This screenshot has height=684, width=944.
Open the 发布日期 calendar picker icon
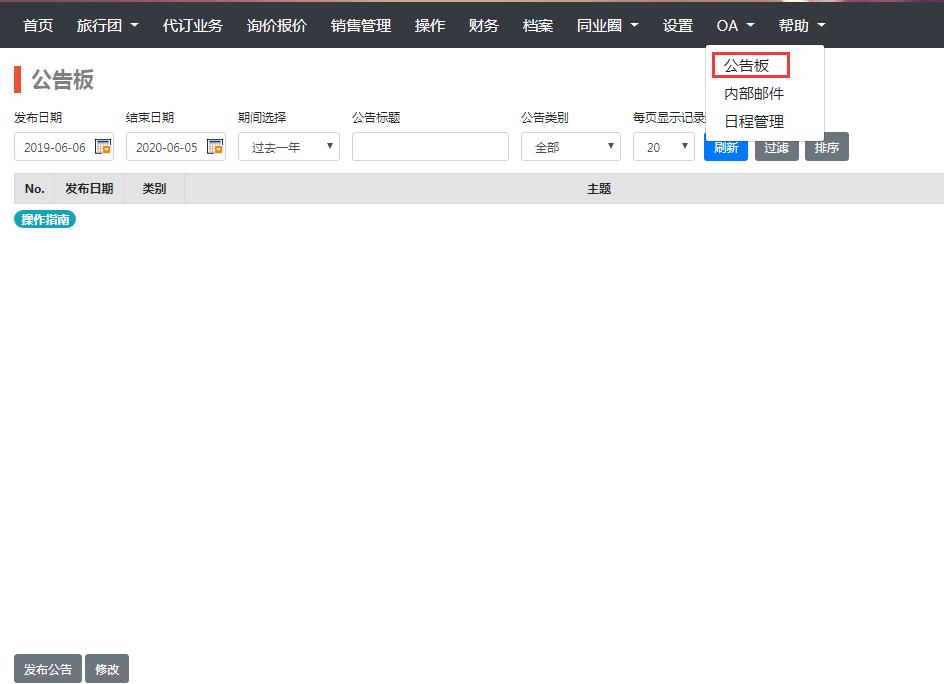(103, 146)
